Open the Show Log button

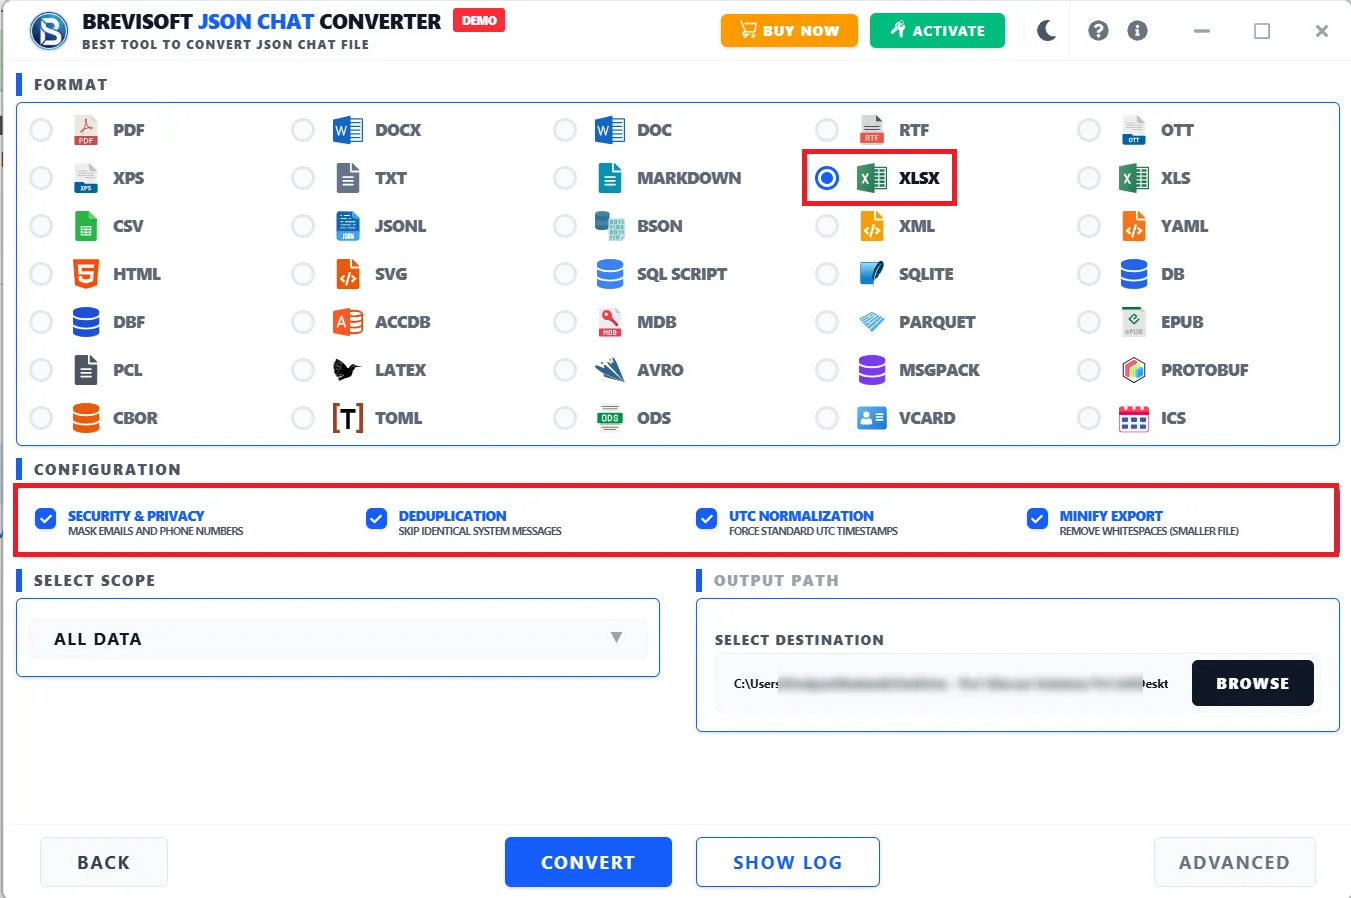[x=788, y=862]
